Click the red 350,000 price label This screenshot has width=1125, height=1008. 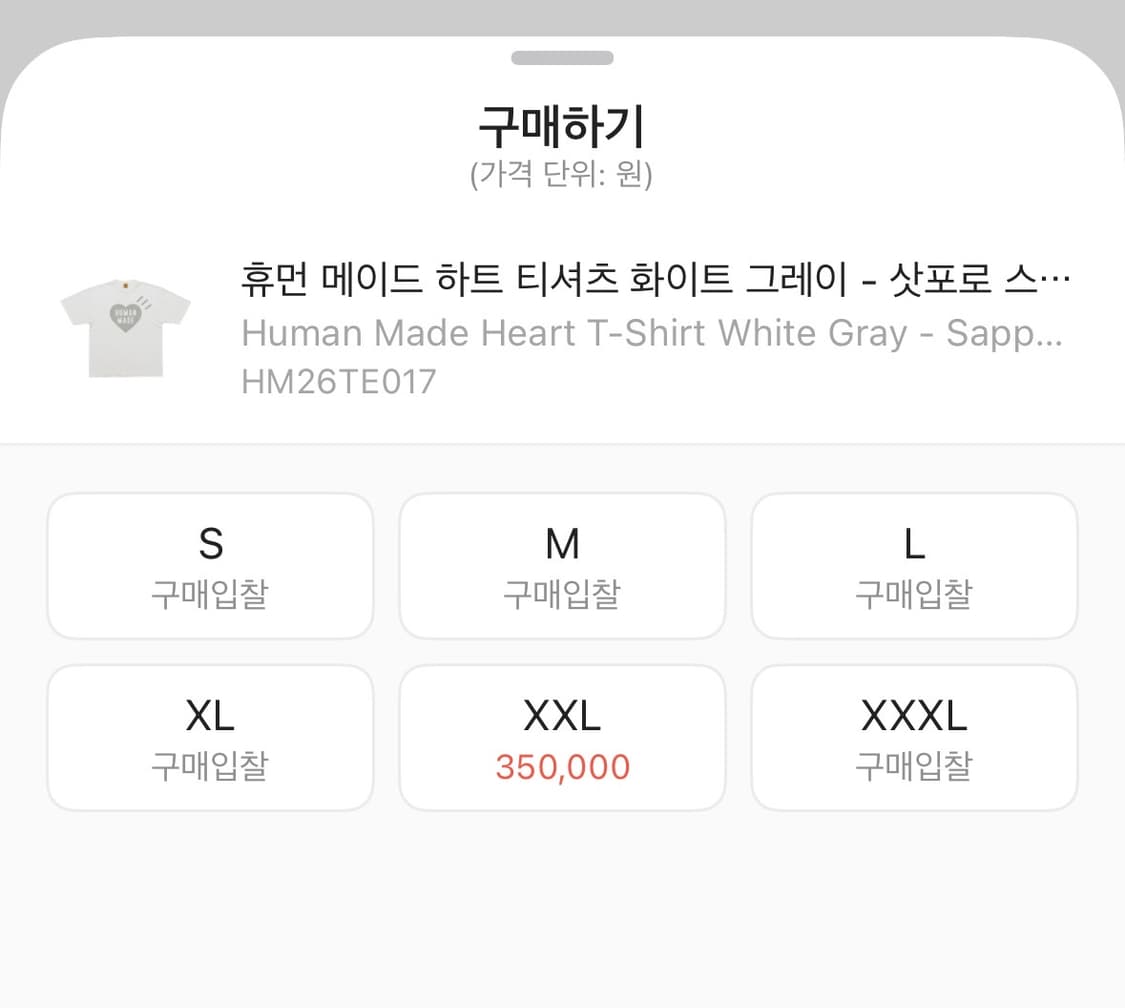coord(562,767)
